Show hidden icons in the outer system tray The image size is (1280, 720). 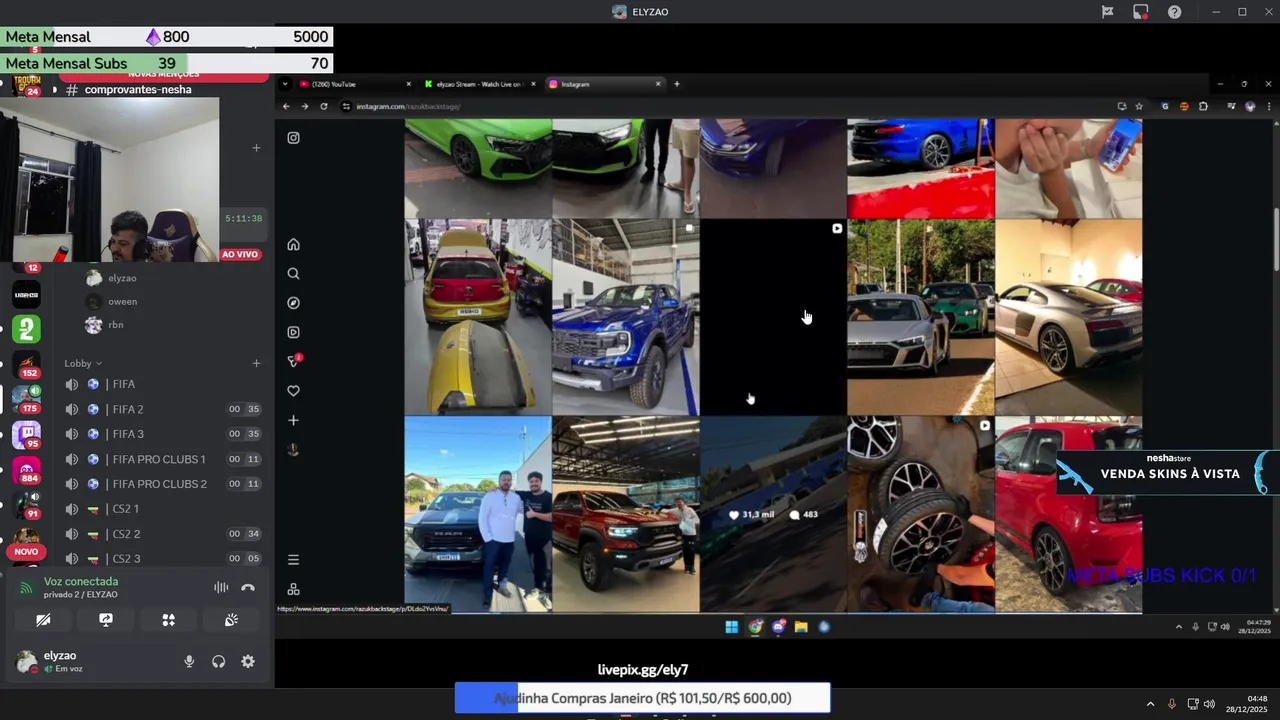pos(1150,704)
